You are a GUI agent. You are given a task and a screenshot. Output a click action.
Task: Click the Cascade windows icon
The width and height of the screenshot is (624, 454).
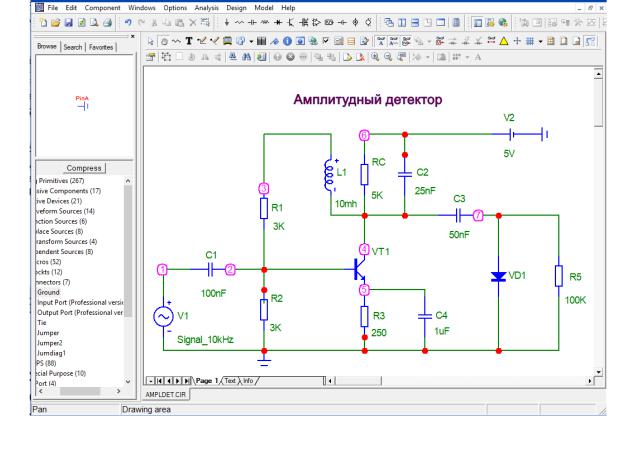(x=389, y=23)
